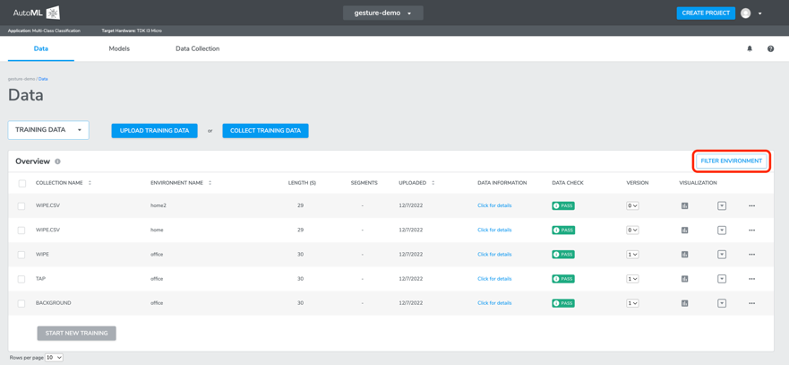The height and width of the screenshot is (366, 790).
Task: Click three-dot more options for home2 row
Action: pyautogui.click(x=752, y=206)
